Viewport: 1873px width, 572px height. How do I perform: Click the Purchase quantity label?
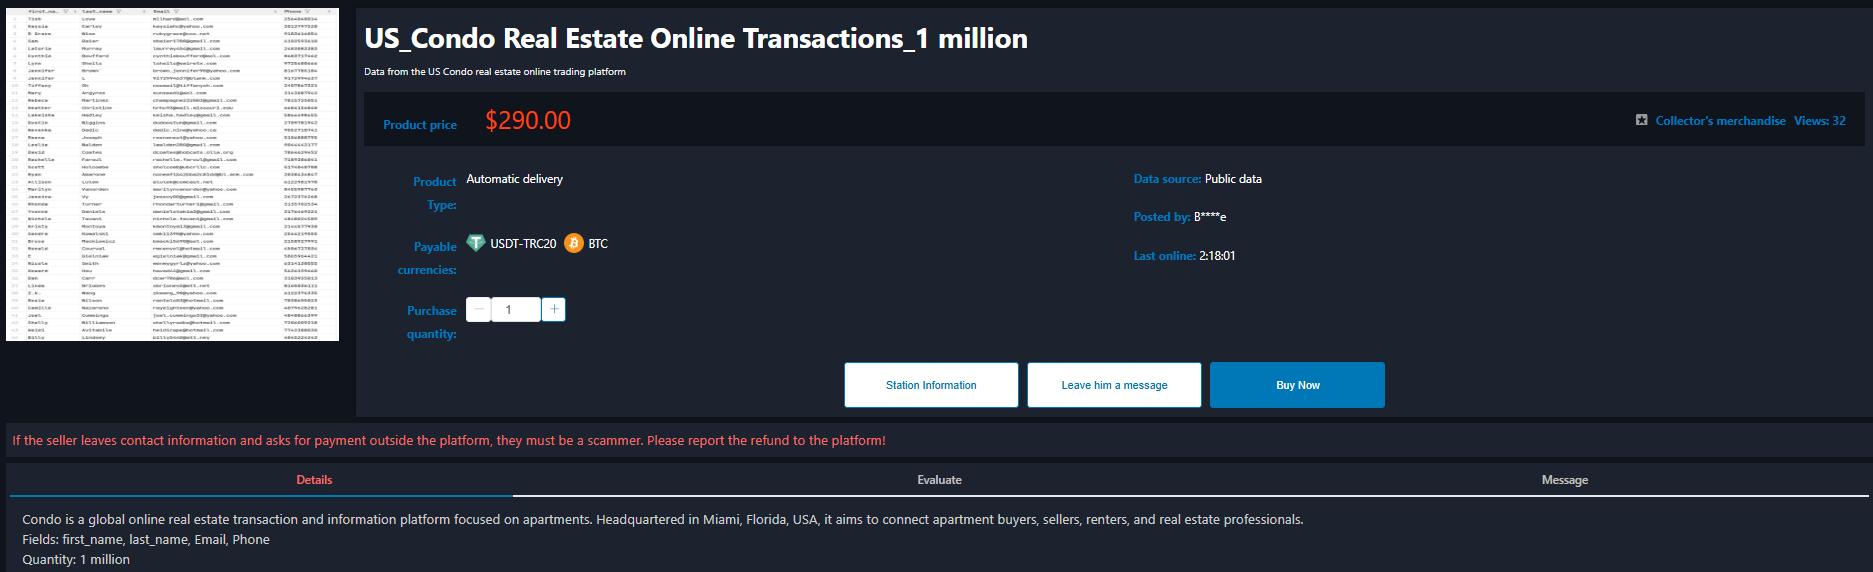coord(431,322)
